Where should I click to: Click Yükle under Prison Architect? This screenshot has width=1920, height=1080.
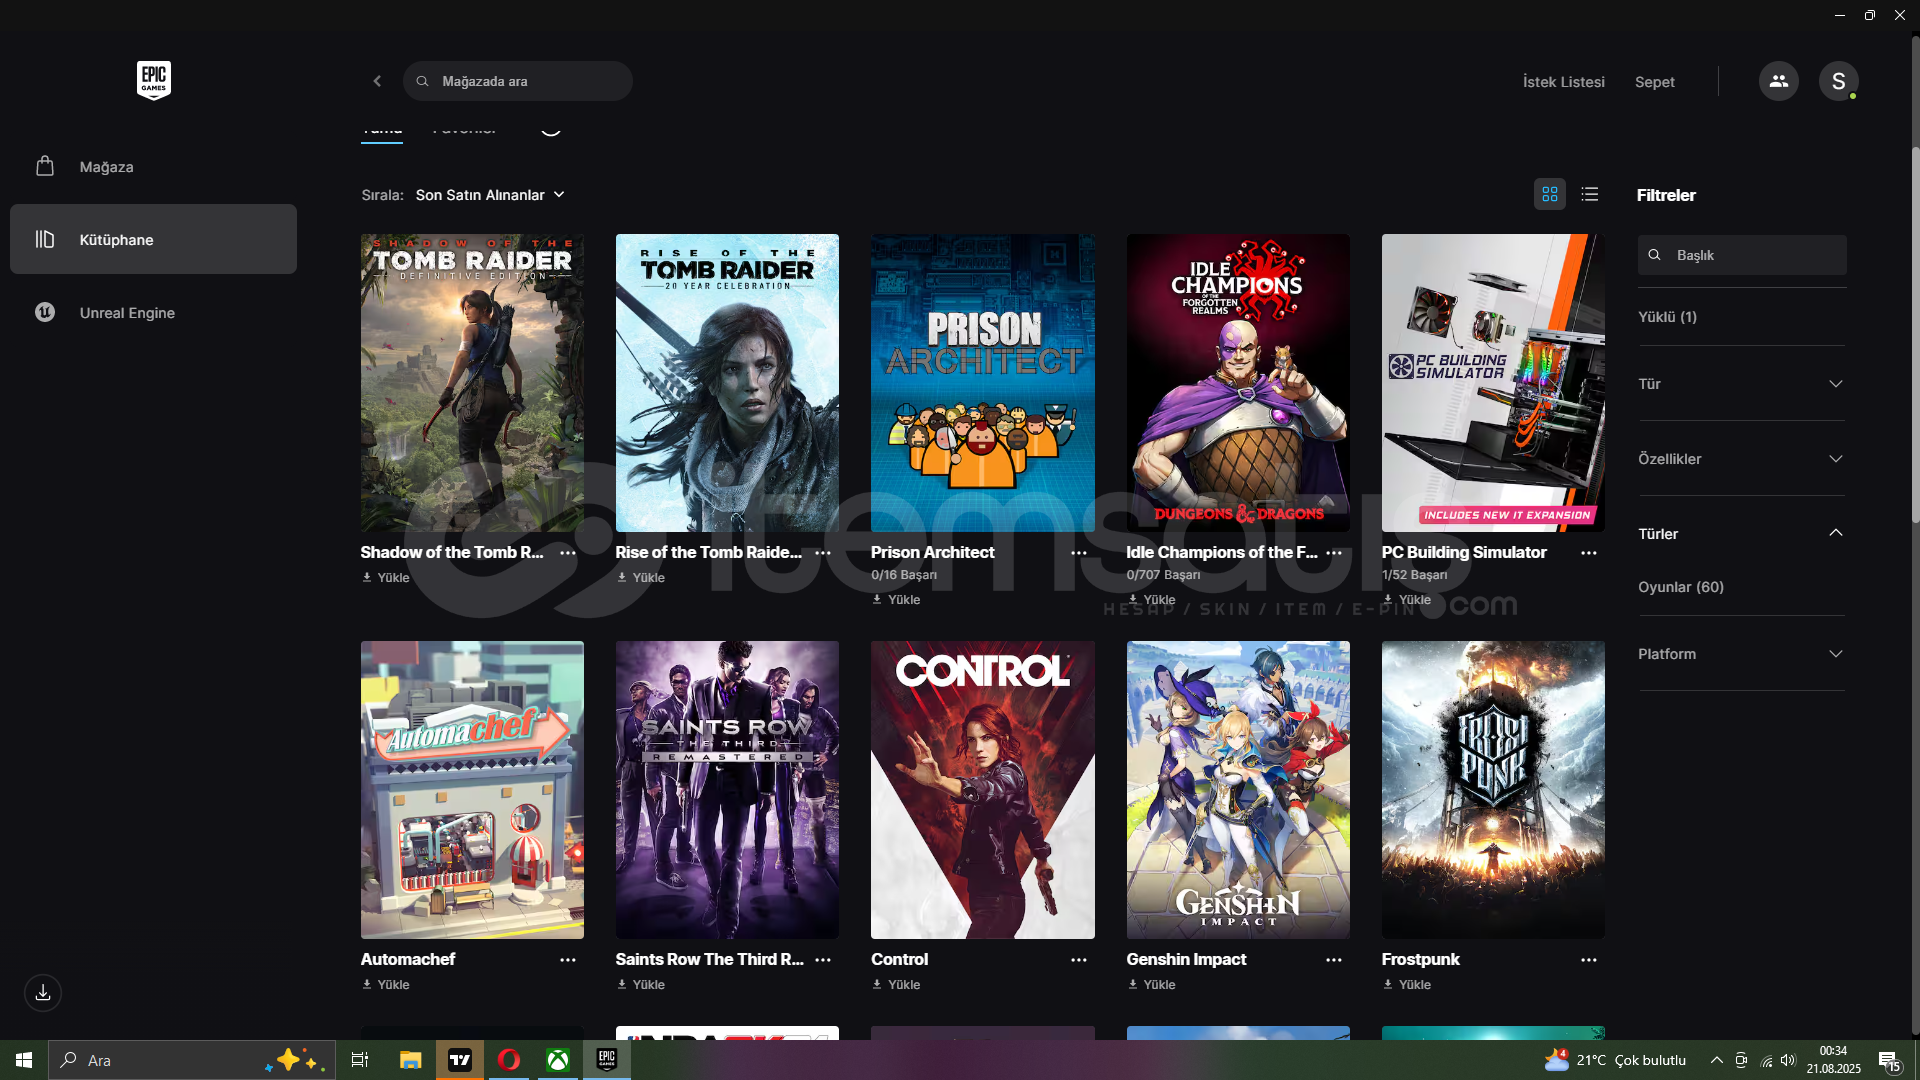(x=896, y=600)
